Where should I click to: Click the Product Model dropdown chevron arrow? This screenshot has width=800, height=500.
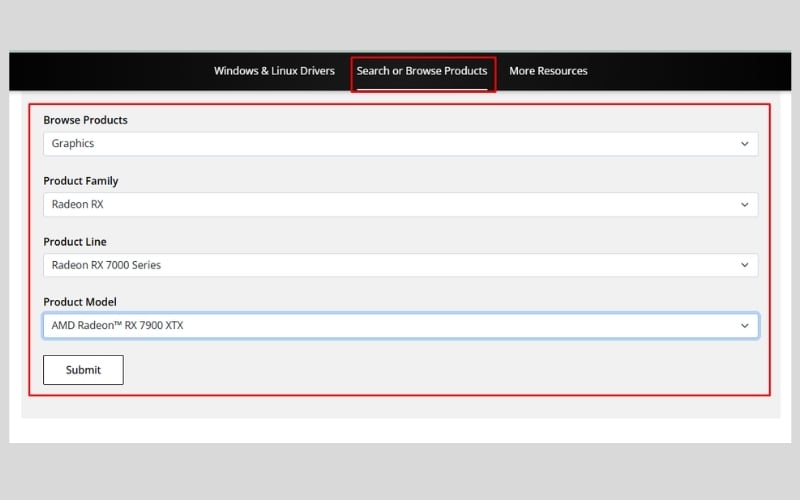(x=744, y=326)
